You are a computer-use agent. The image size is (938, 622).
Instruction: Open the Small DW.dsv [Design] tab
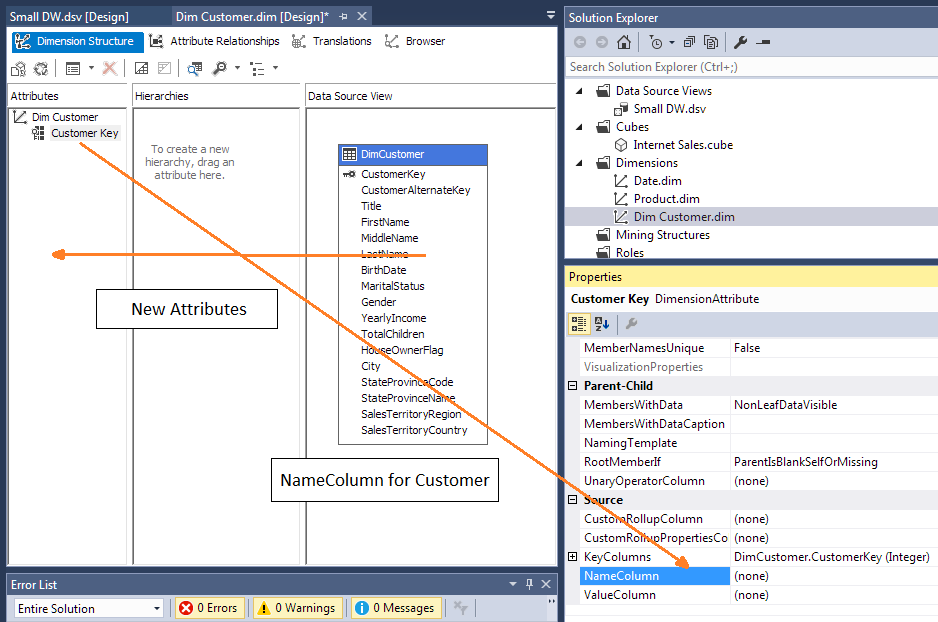coord(70,17)
